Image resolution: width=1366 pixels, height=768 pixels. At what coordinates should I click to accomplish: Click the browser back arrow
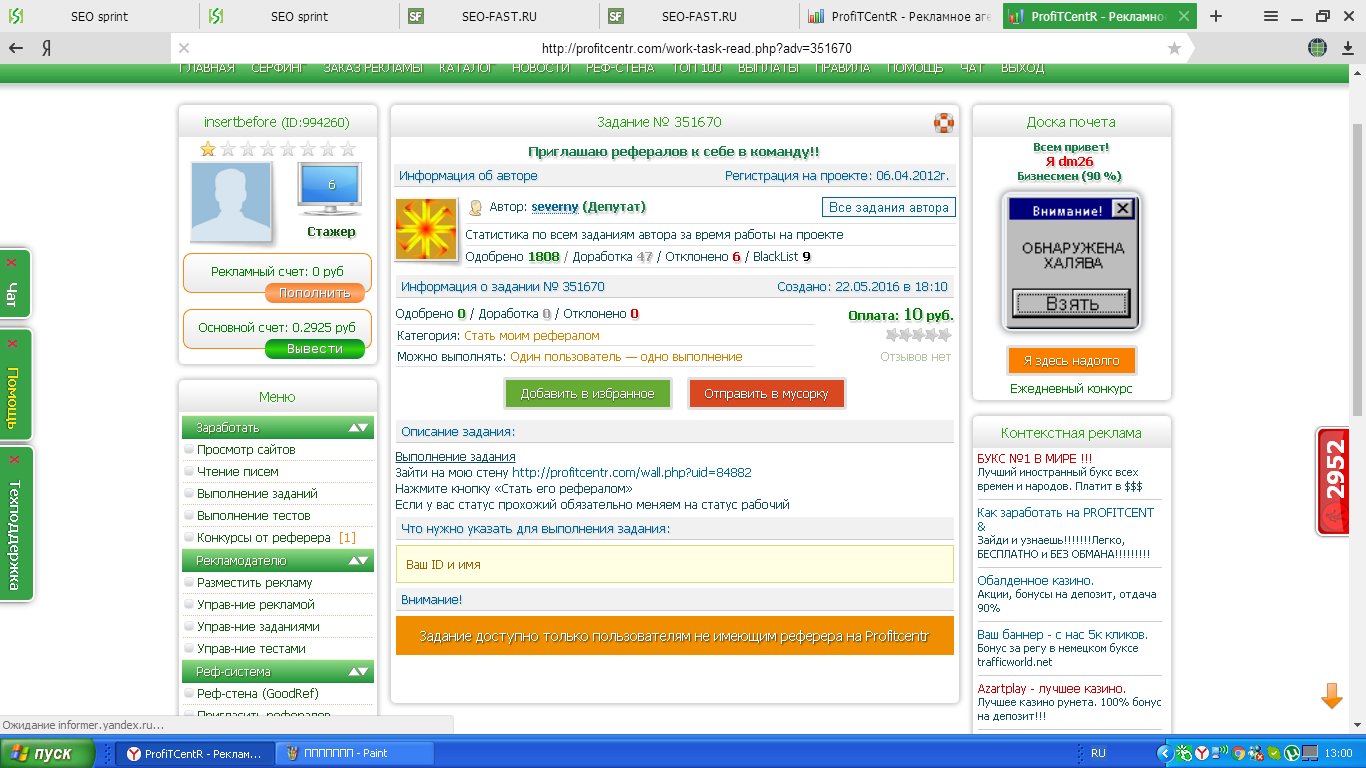pos(16,48)
